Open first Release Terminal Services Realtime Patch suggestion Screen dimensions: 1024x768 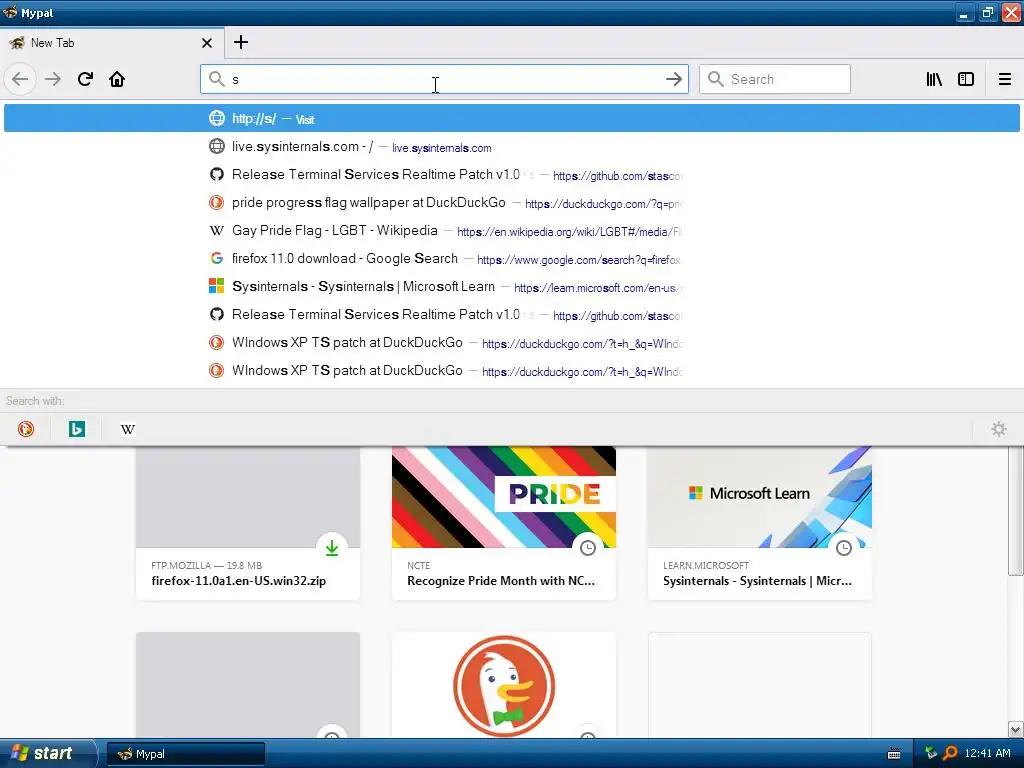(x=512, y=175)
